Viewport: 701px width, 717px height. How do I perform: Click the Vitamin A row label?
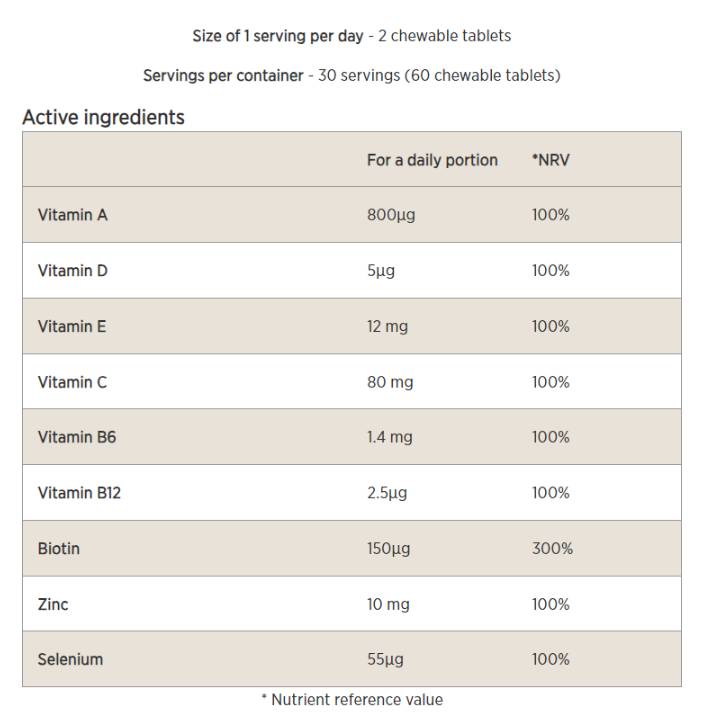coord(72,215)
